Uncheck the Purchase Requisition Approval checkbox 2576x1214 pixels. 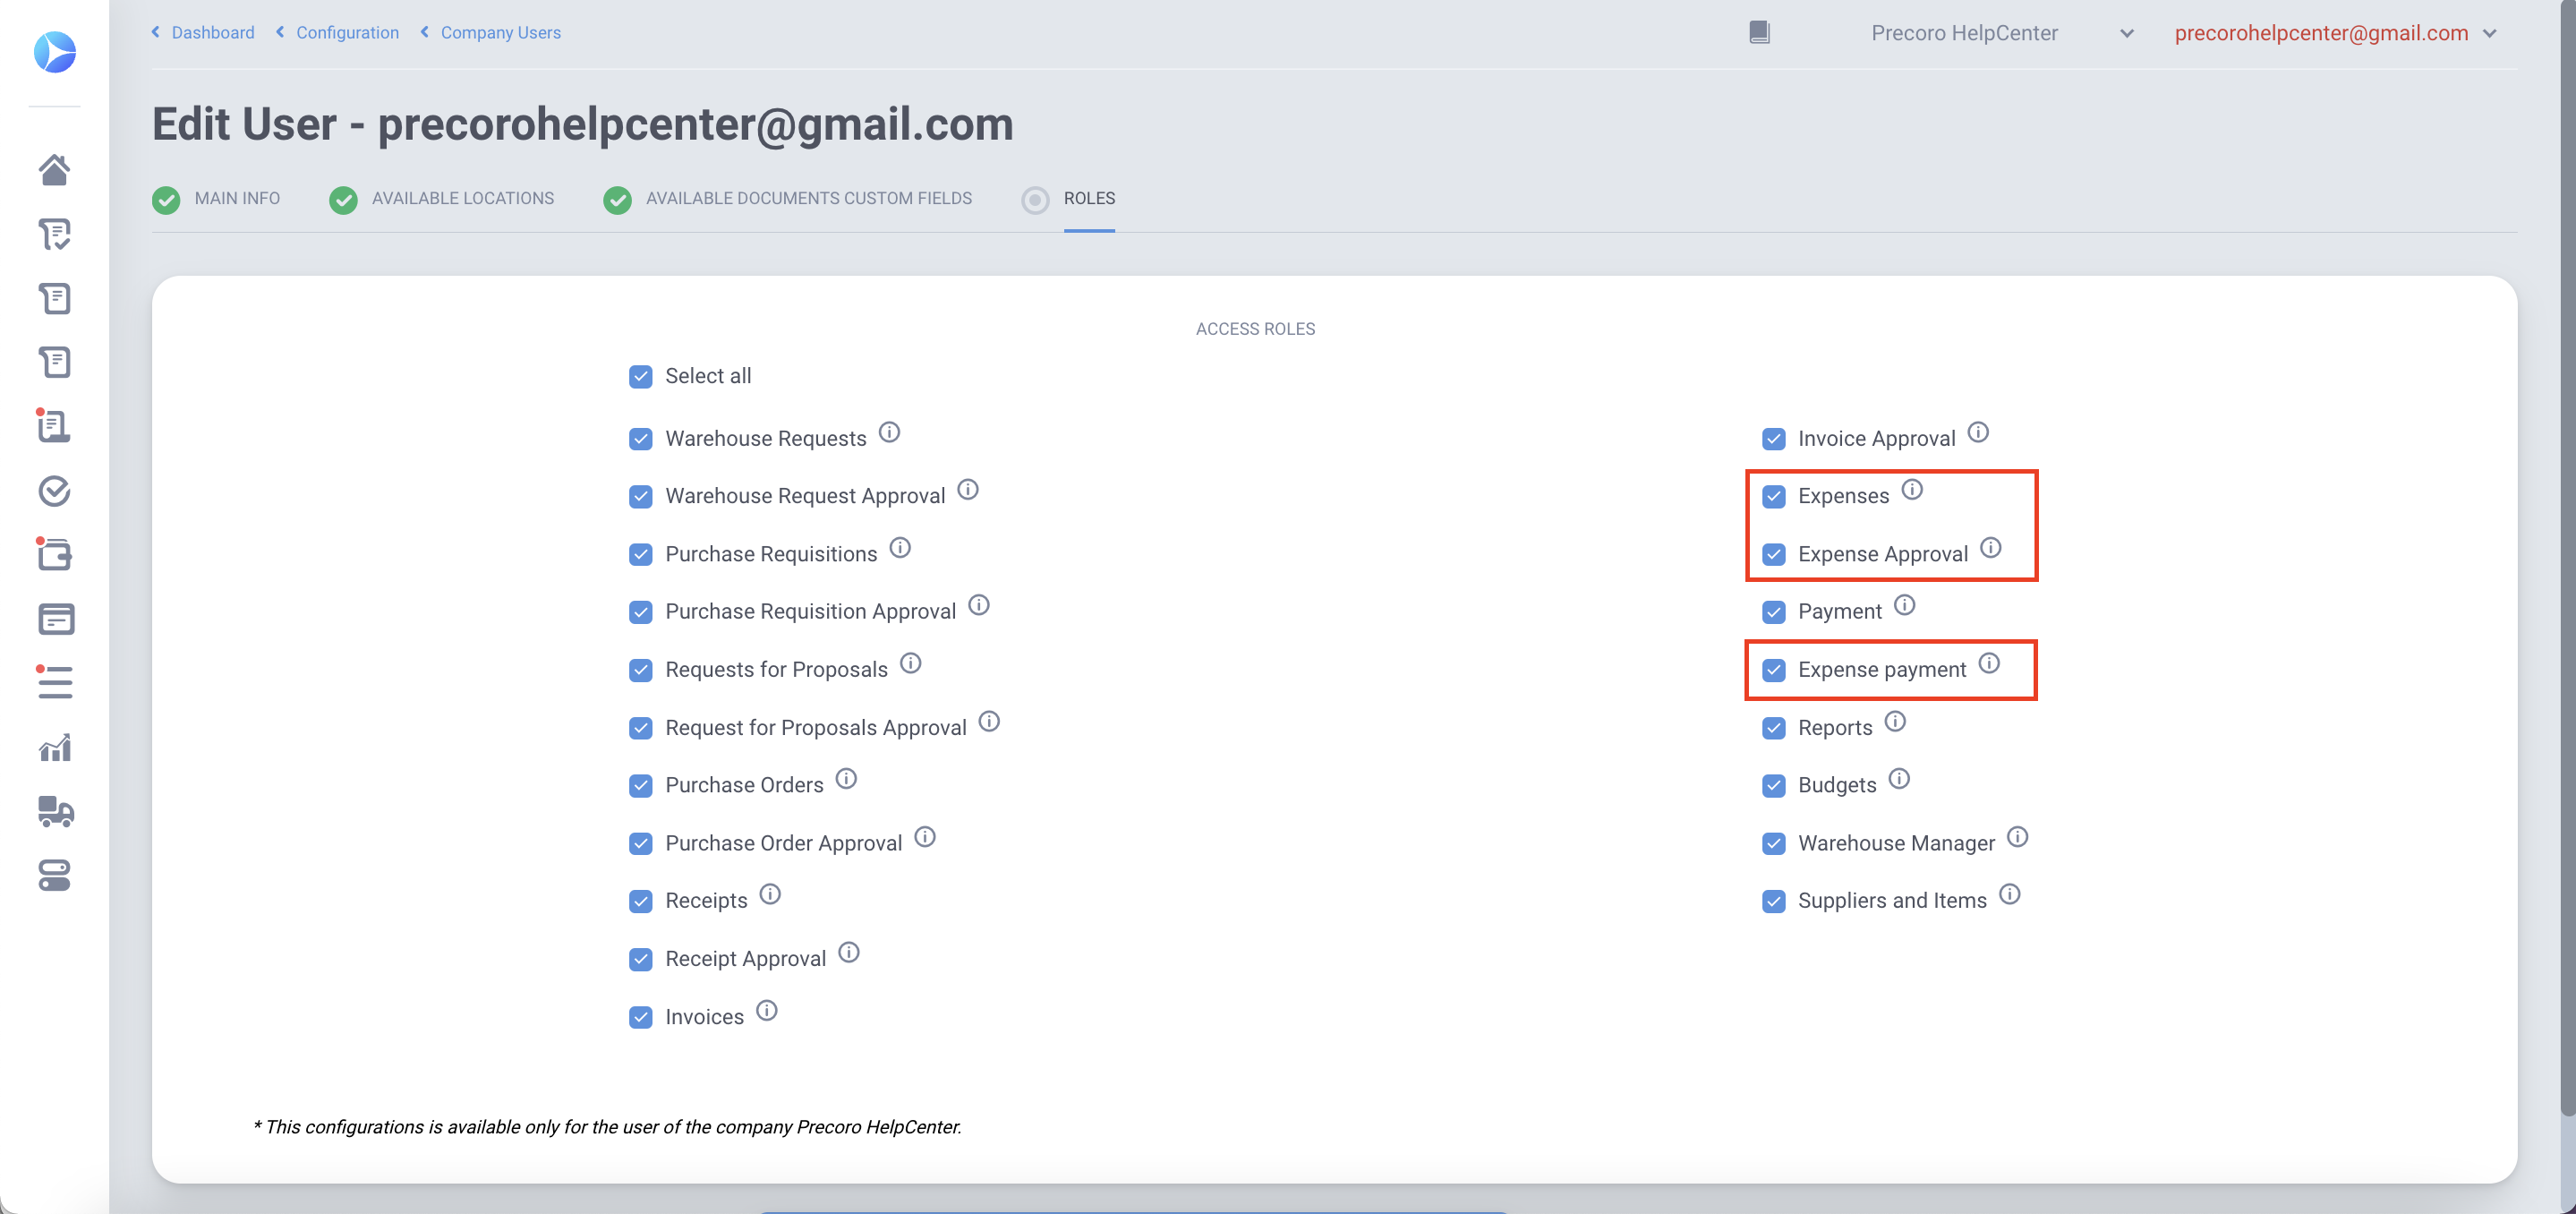pyautogui.click(x=641, y=612)
